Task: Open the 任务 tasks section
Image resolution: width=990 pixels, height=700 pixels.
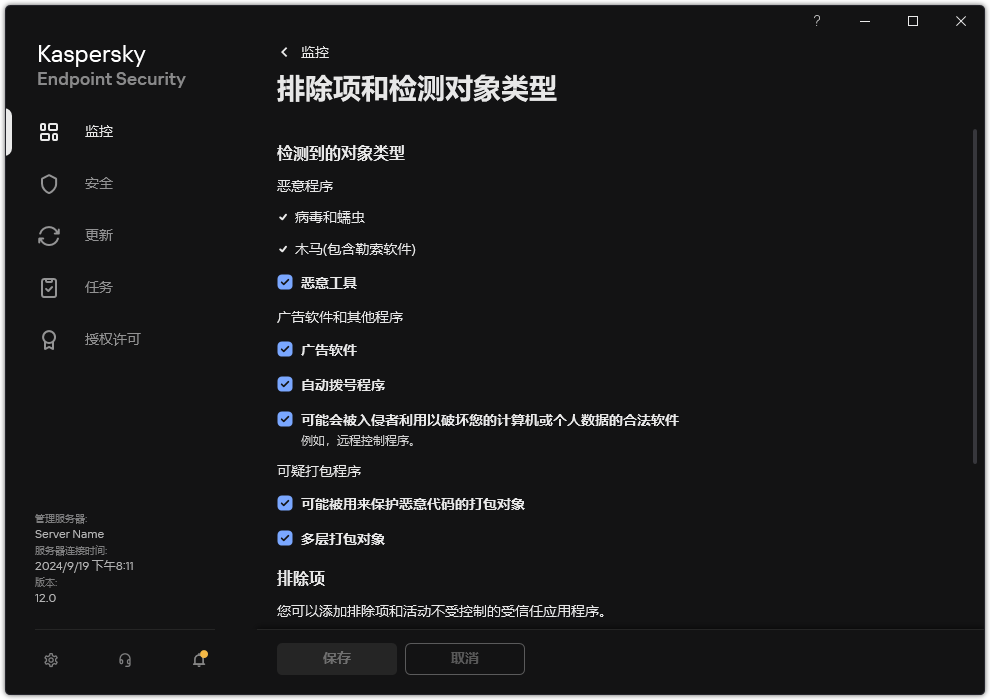Action: [97, 287]
